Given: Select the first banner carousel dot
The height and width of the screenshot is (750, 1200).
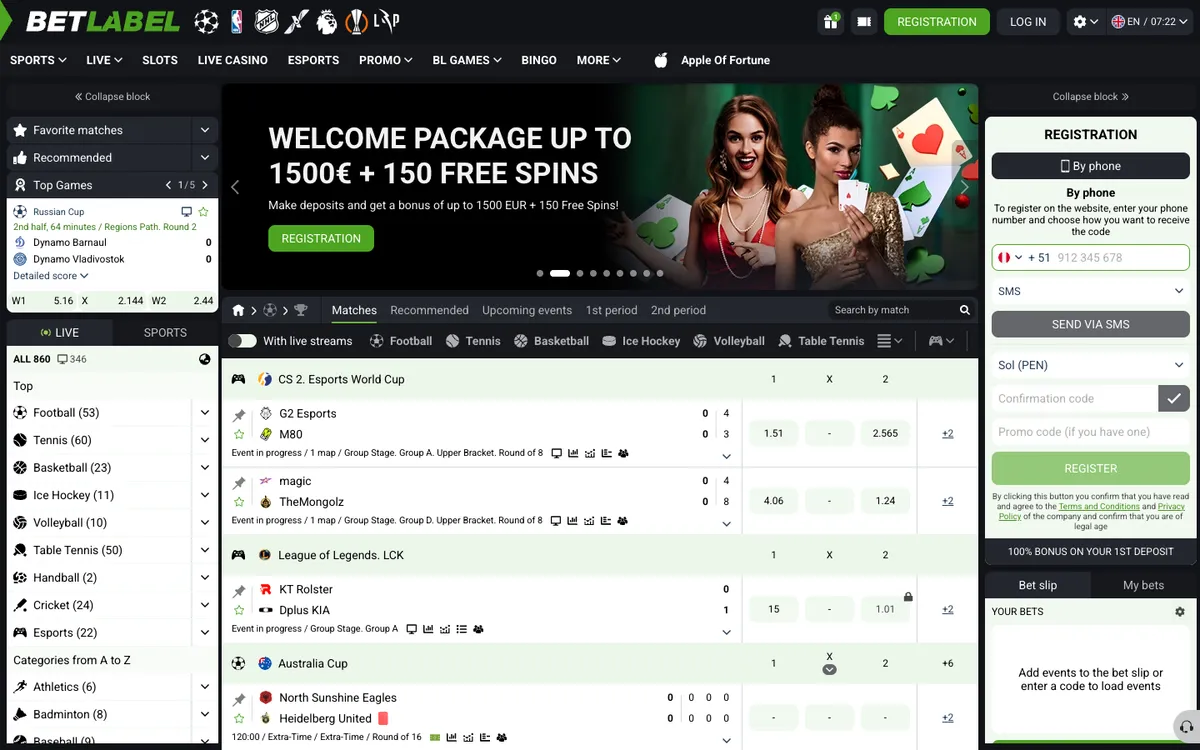Looking at the screenshot, I should 540,273.
